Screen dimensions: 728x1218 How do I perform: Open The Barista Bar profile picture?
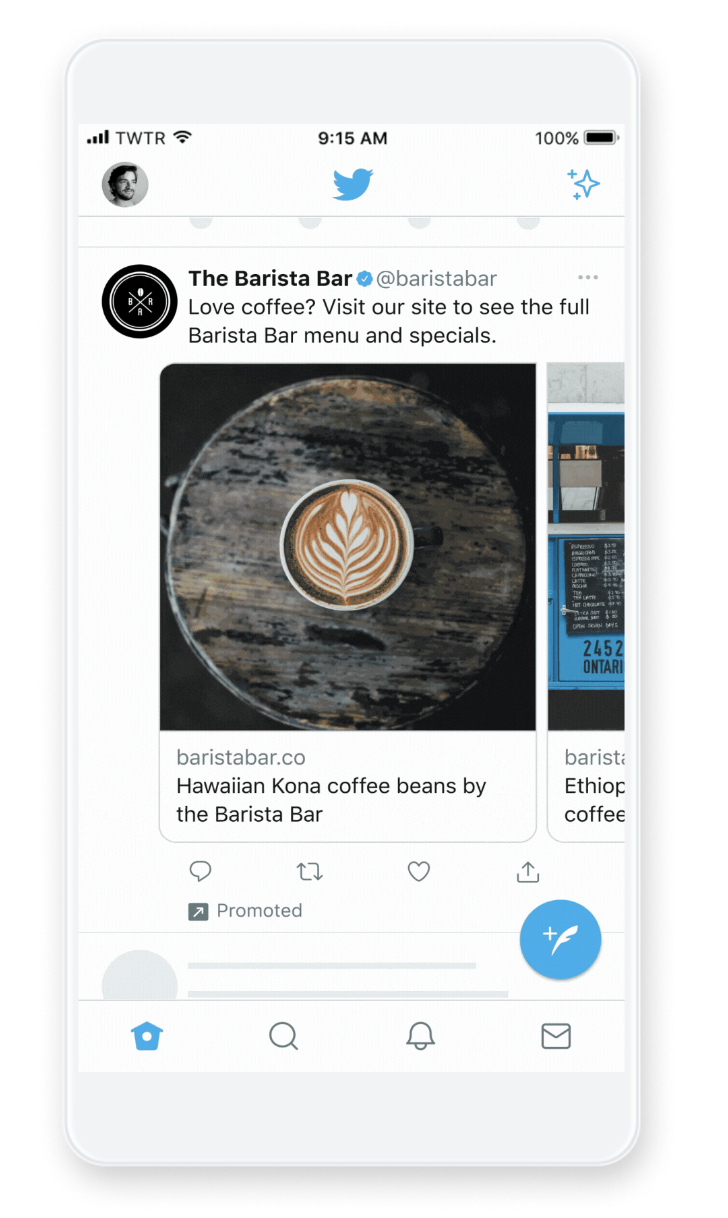[x=140, y=301]
